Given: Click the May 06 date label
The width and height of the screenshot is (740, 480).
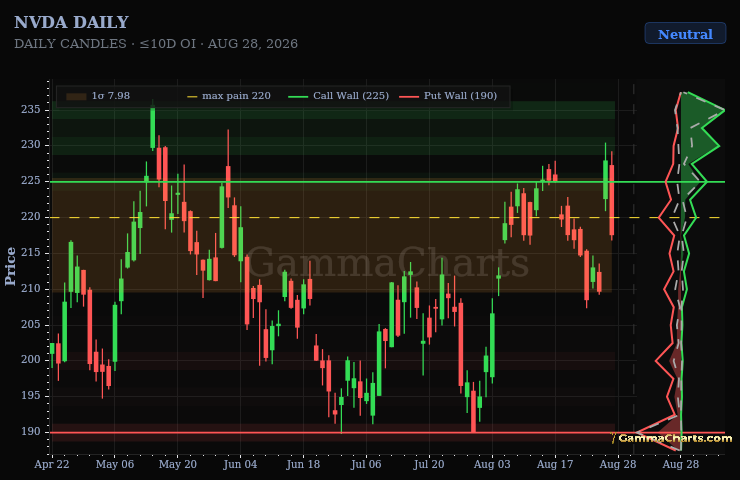Looking at the screenshot, I should click(x=115, y=464).
